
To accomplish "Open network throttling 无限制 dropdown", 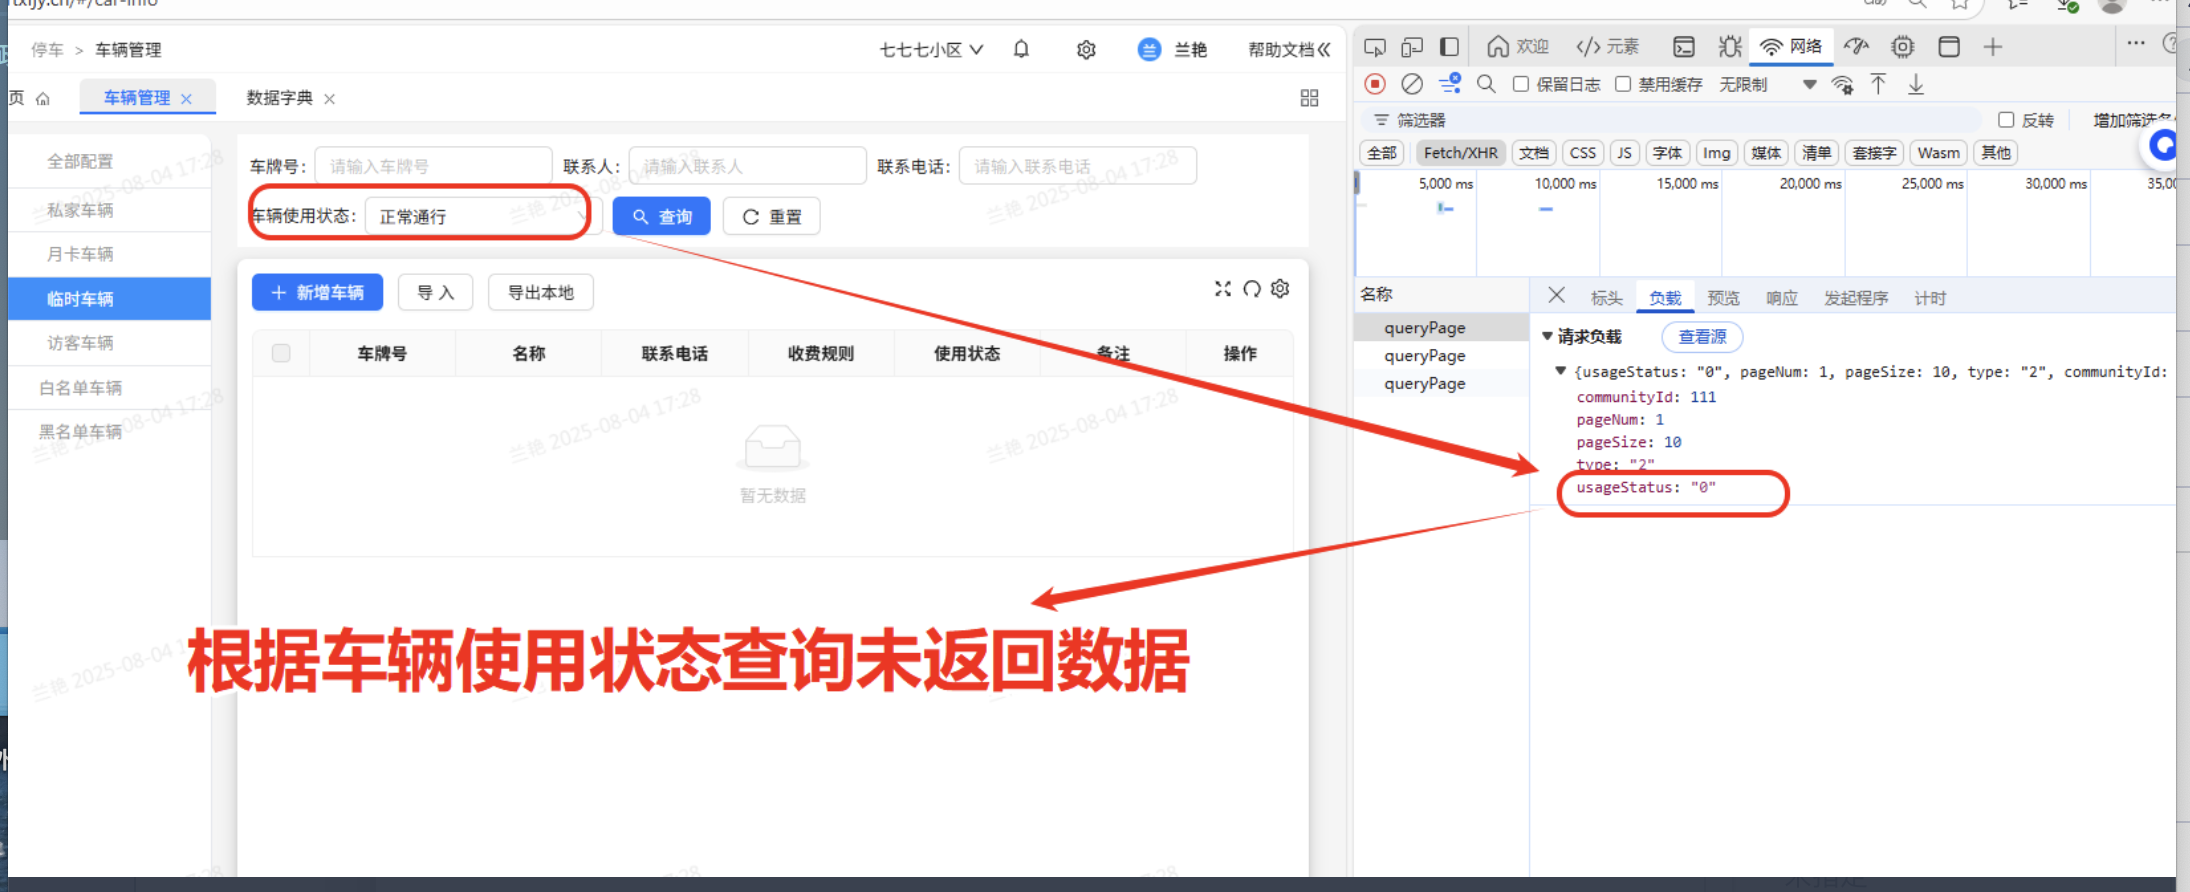I will [x=1767, y=85].
